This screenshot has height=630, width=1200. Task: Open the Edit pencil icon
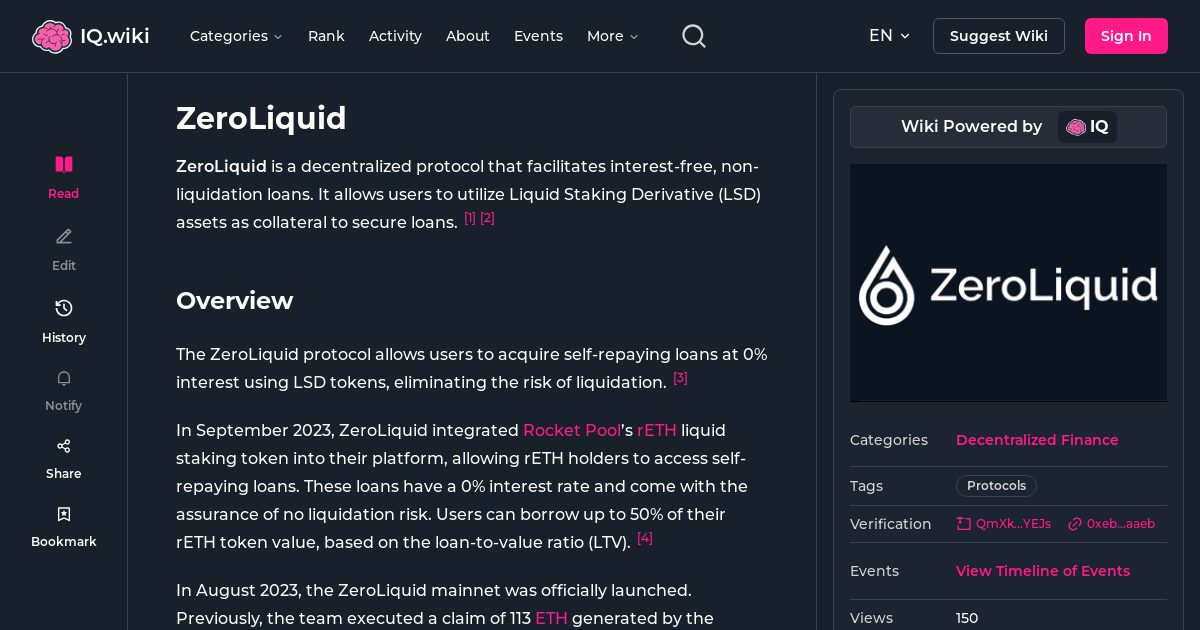[63, 236]
